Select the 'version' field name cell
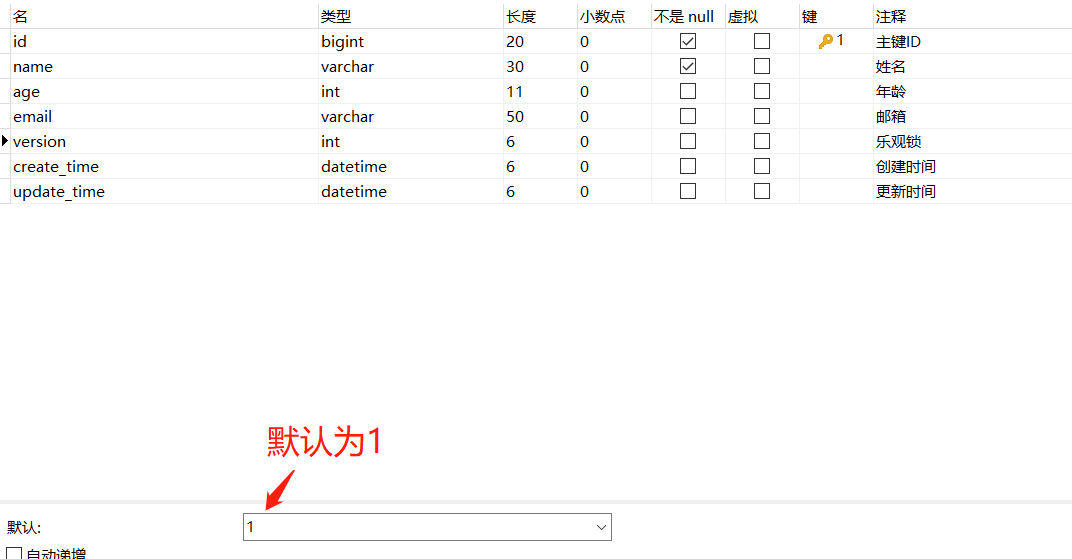This screenshot has height=559, width=1072. pyautogui.click(x=165, y=141)
